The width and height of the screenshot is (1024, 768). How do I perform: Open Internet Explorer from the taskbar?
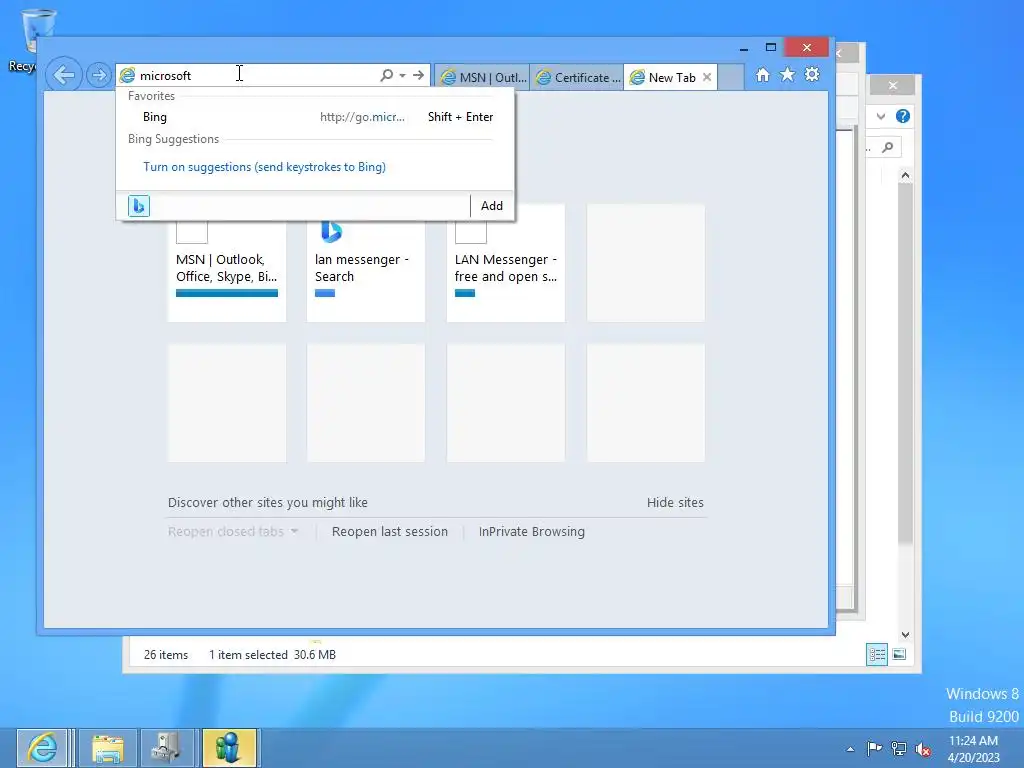(42, 748)
